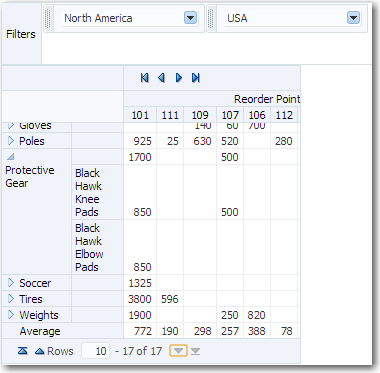
Task: Click the Rows start number field
Action: (96, 351)
